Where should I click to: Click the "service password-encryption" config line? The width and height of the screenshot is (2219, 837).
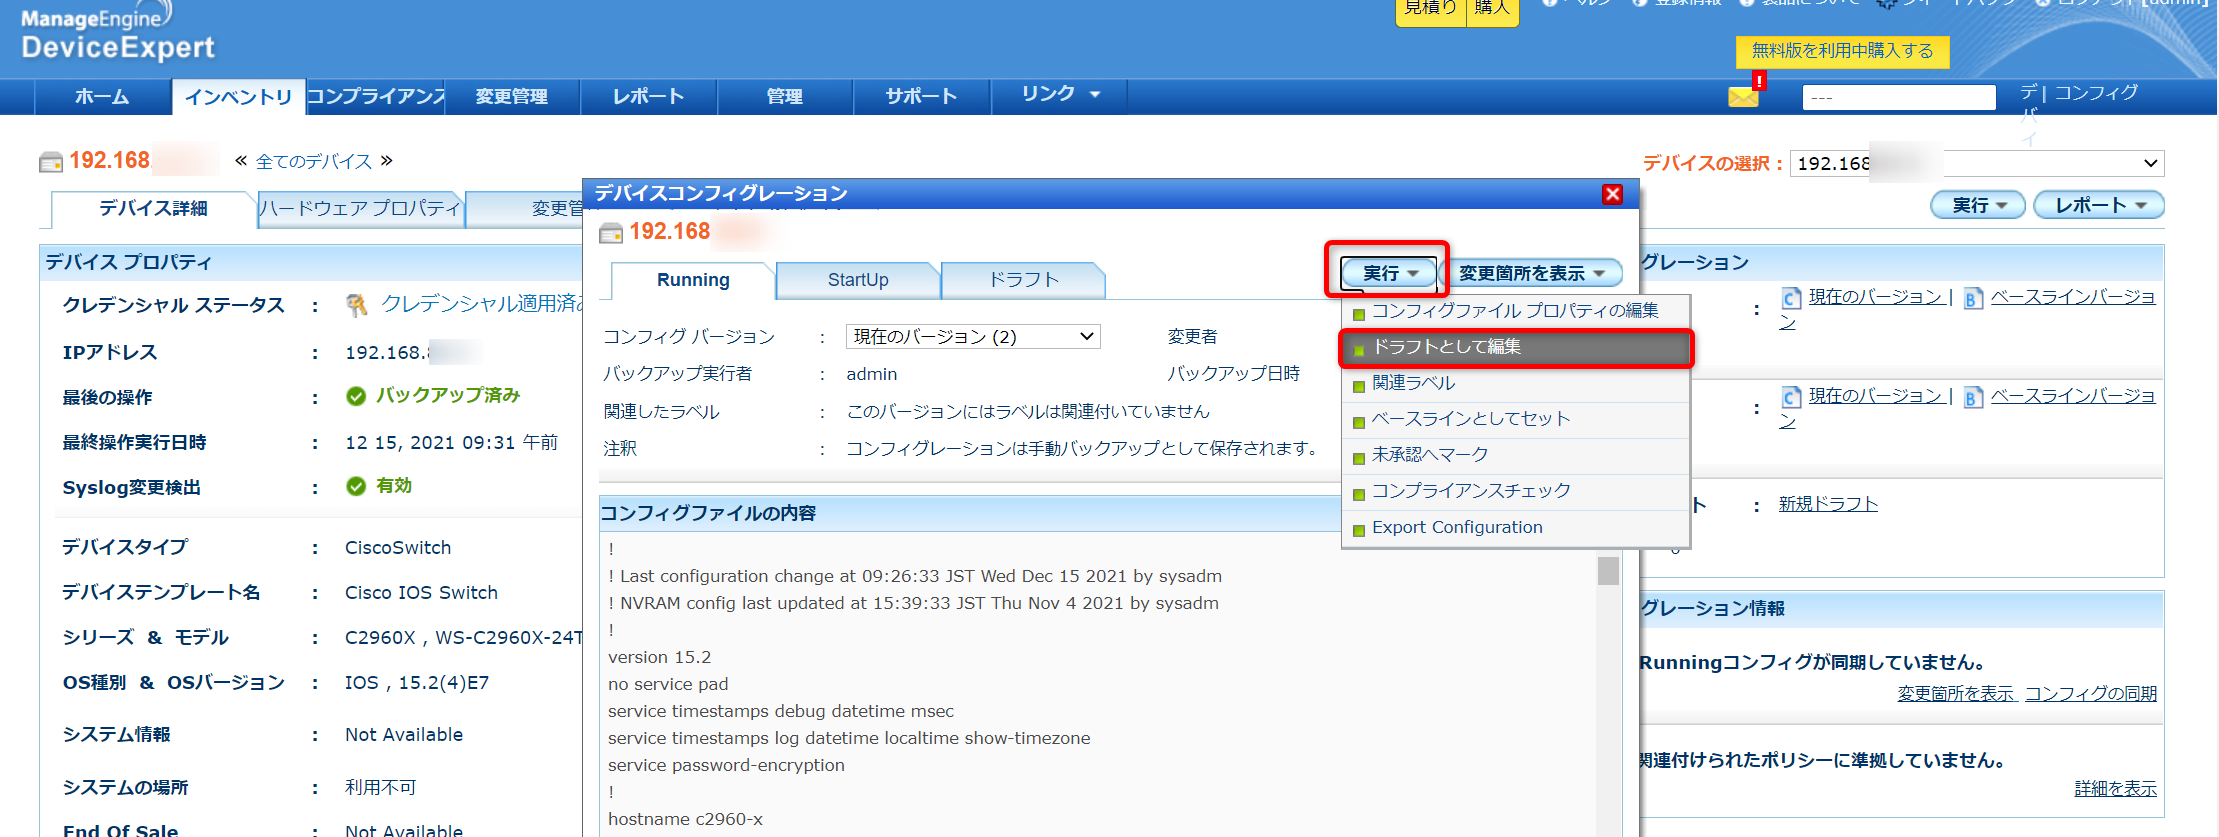726,766
